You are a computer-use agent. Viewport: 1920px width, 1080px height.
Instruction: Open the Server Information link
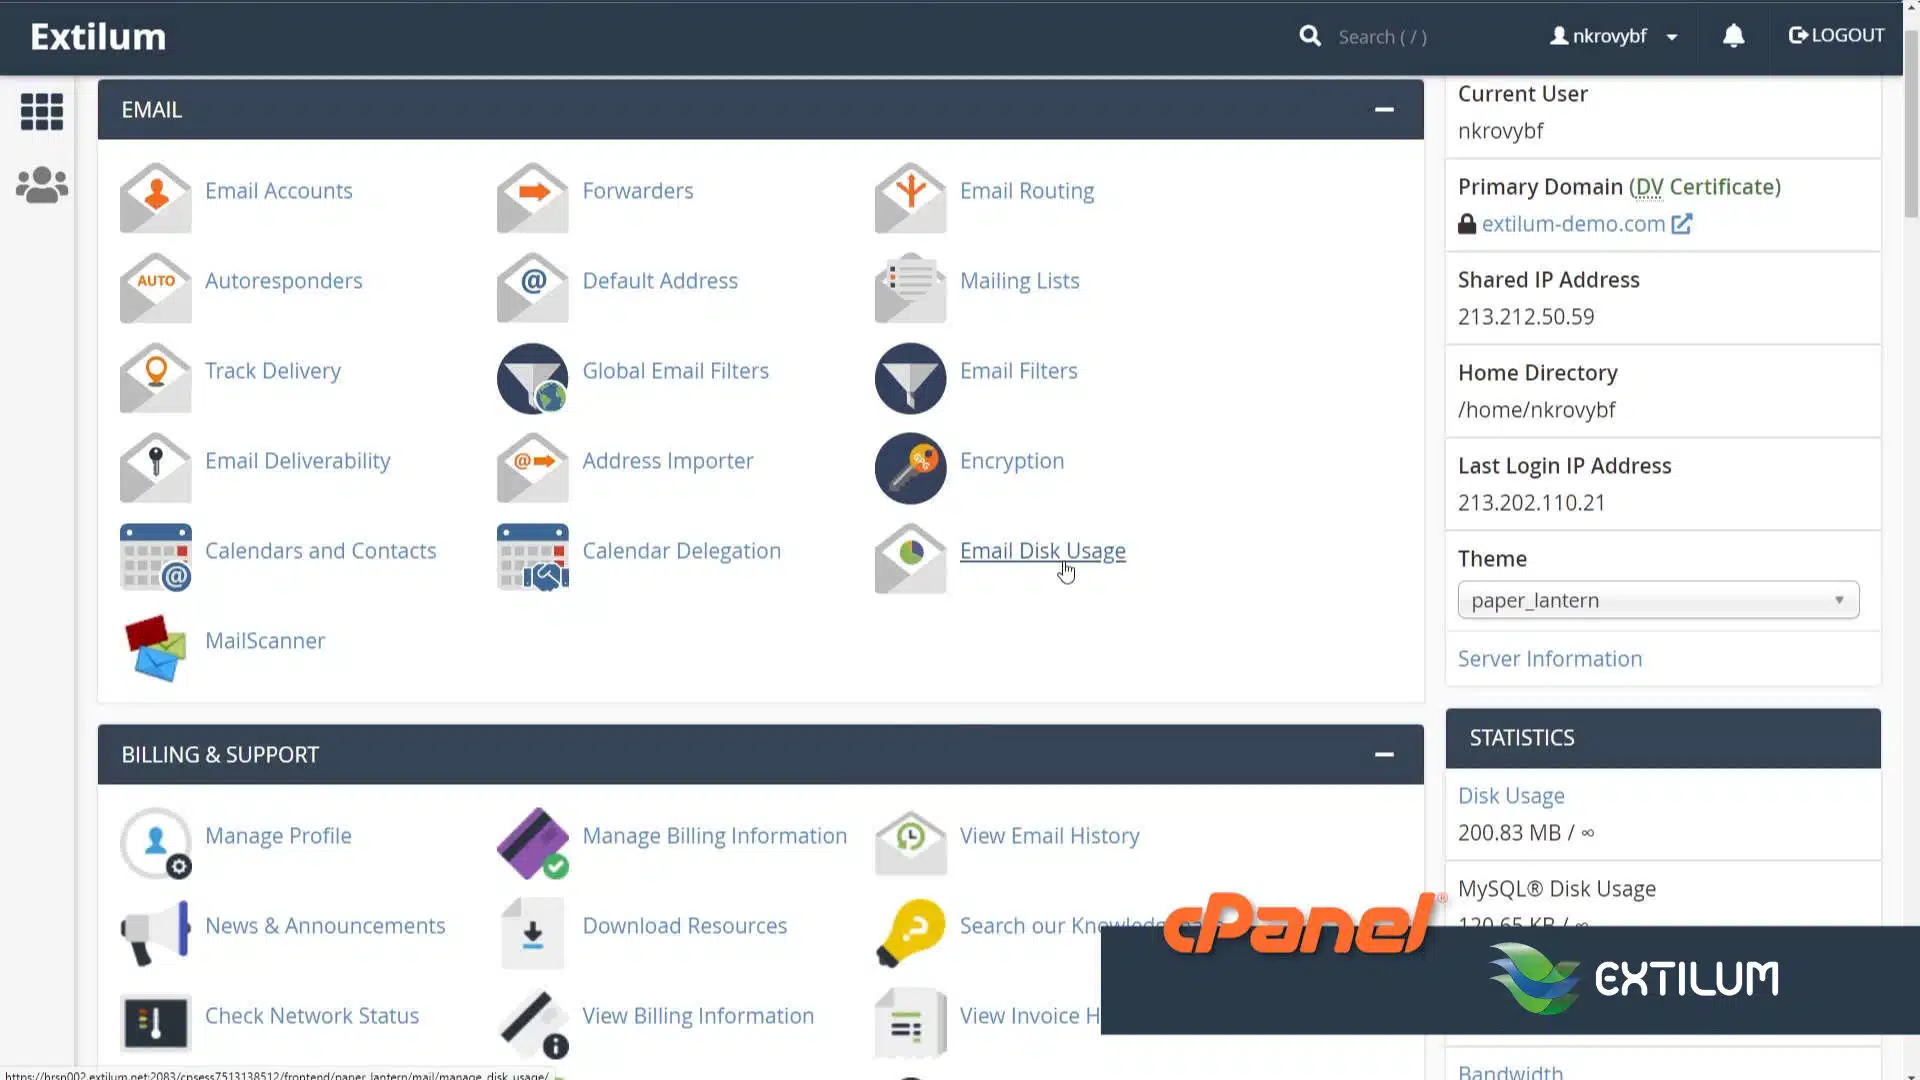[1549, 659]
